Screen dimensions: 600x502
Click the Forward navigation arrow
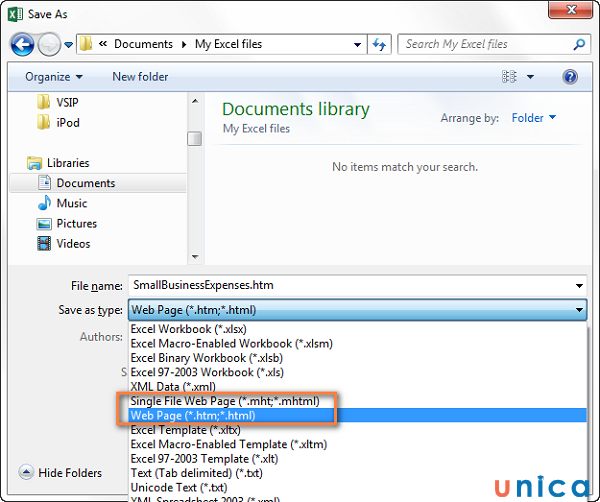pos(49,44)
